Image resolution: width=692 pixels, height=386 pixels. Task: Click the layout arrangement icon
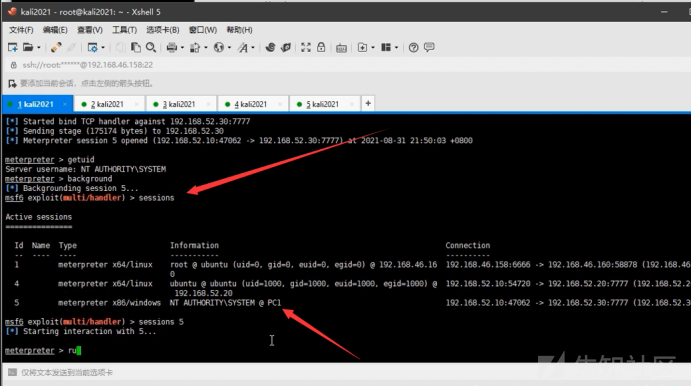tap(386, 47)
